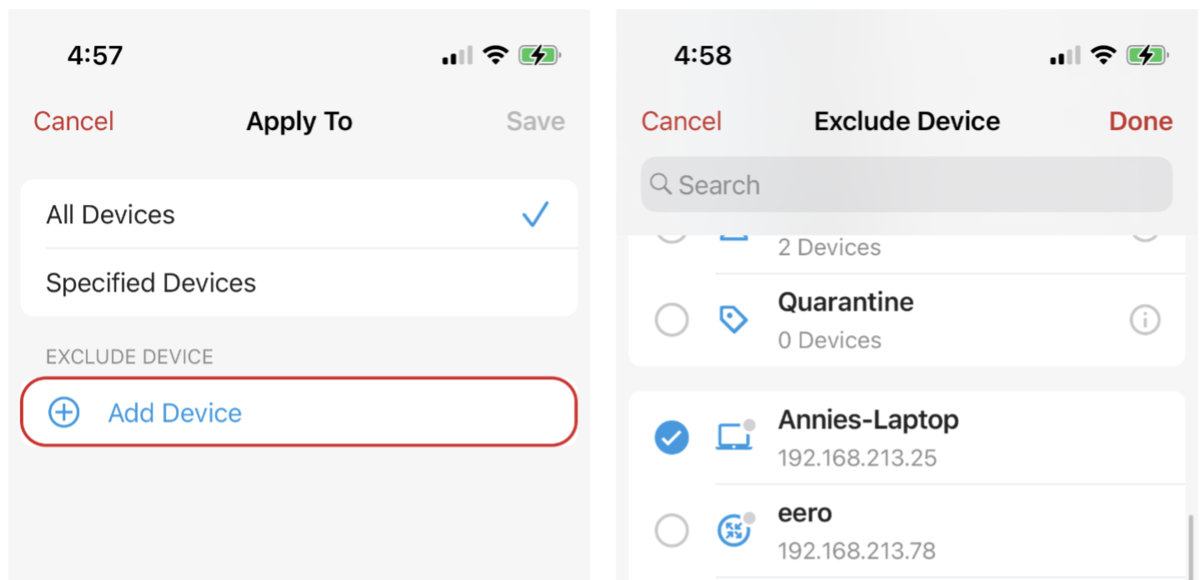Cancel the Apply To screen

[74, 121]
